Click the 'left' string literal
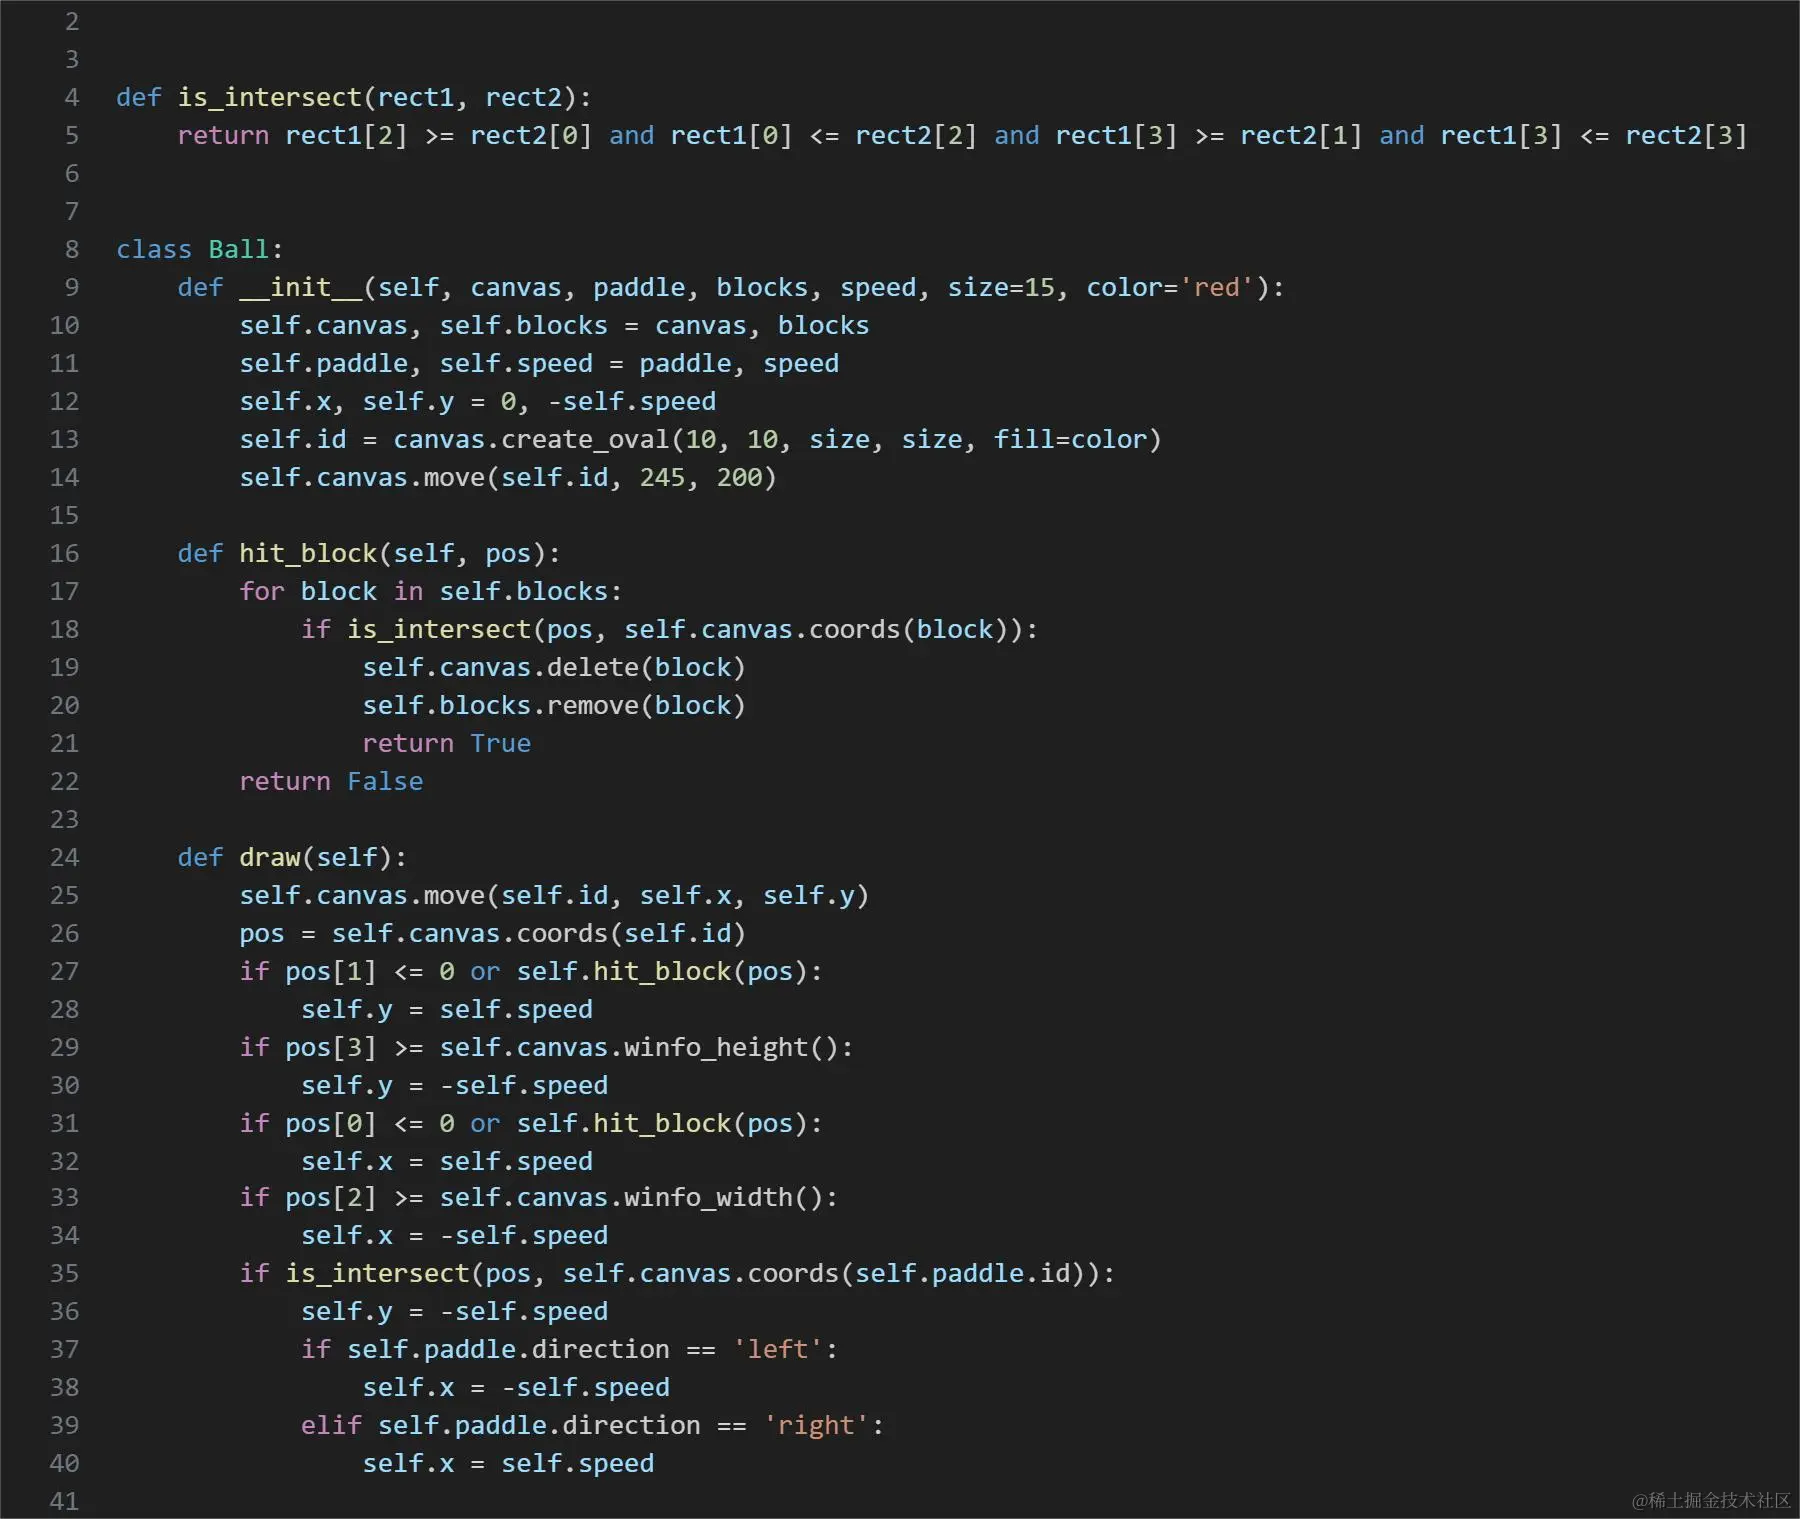The image size is (1800, 1519). 778,1350
